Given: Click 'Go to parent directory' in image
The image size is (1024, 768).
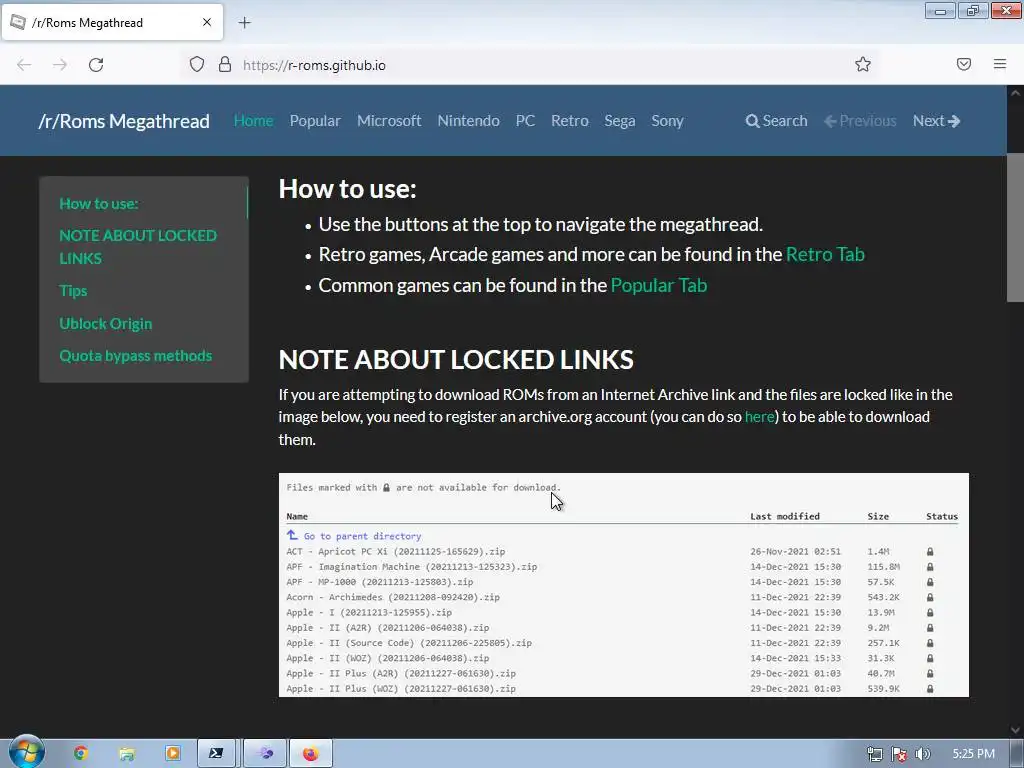Looking at the screenshot, I should tap(362, 536).
